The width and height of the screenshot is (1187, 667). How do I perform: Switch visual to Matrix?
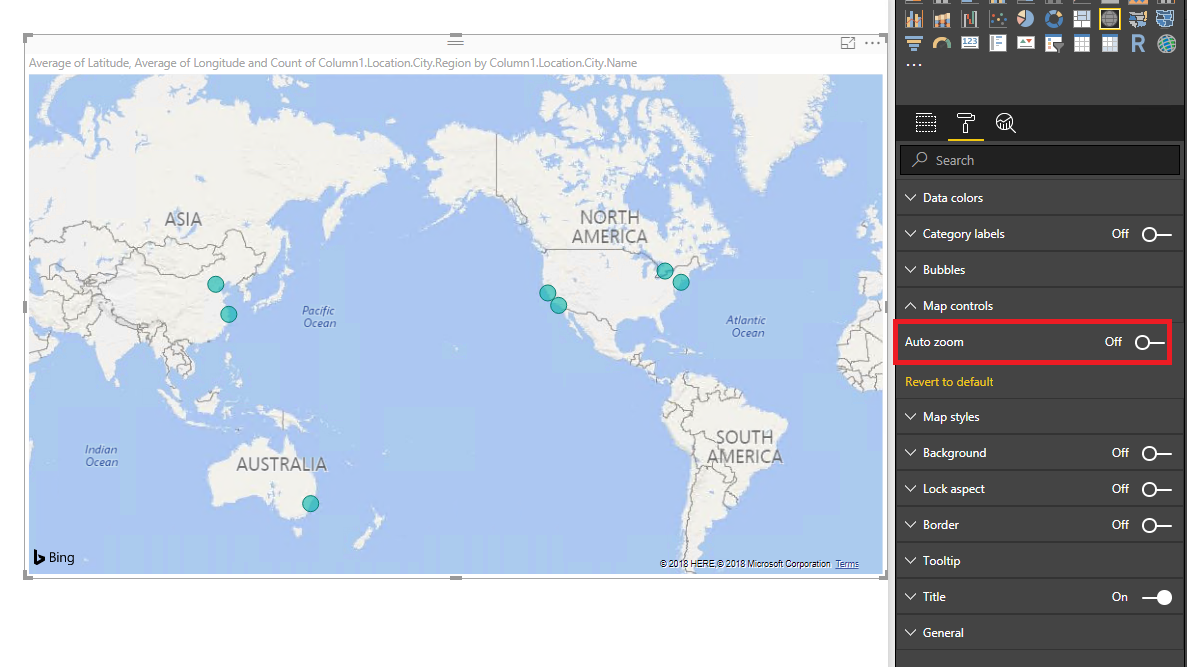1110,44
